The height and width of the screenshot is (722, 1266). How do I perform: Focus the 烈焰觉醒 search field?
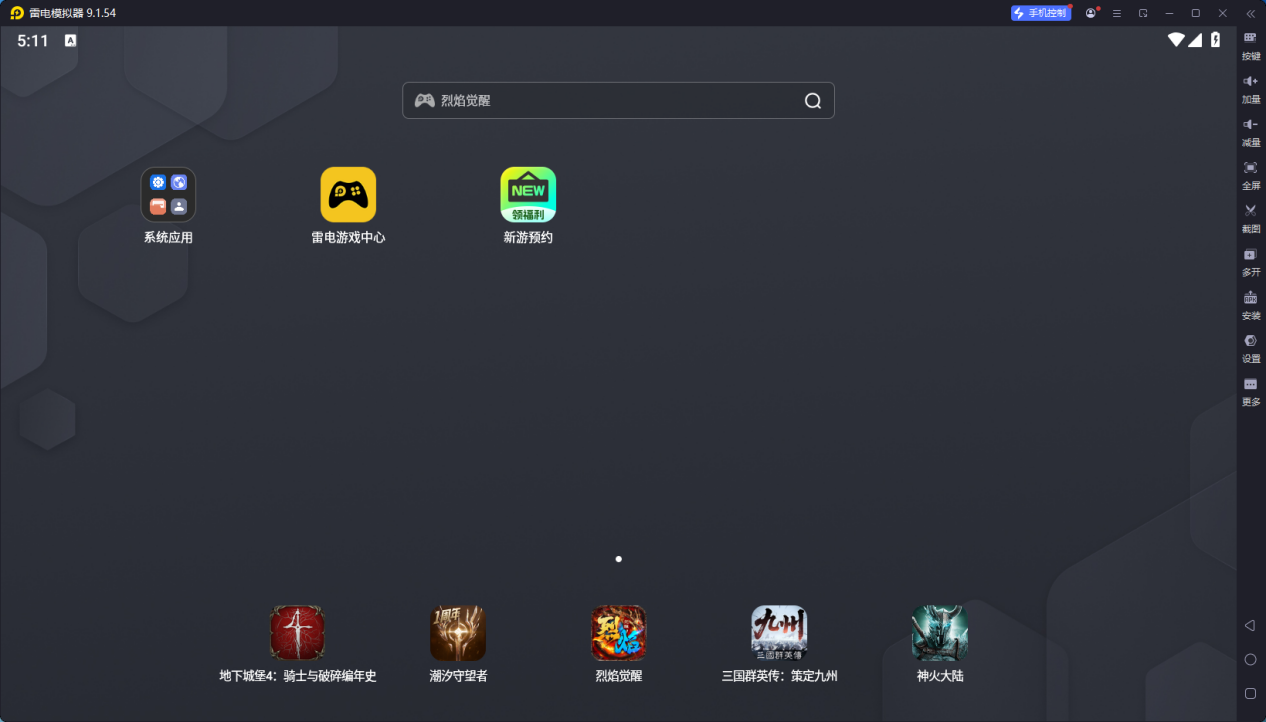tap(618, 101)
